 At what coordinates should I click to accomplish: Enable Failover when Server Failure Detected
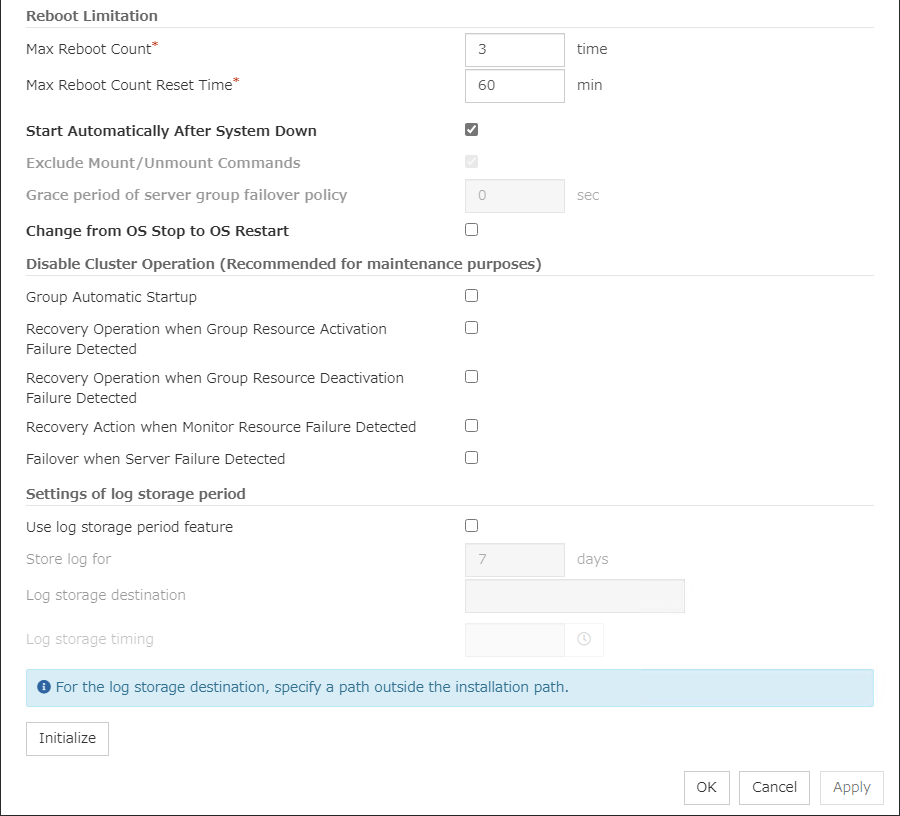[x=472, y=458]
